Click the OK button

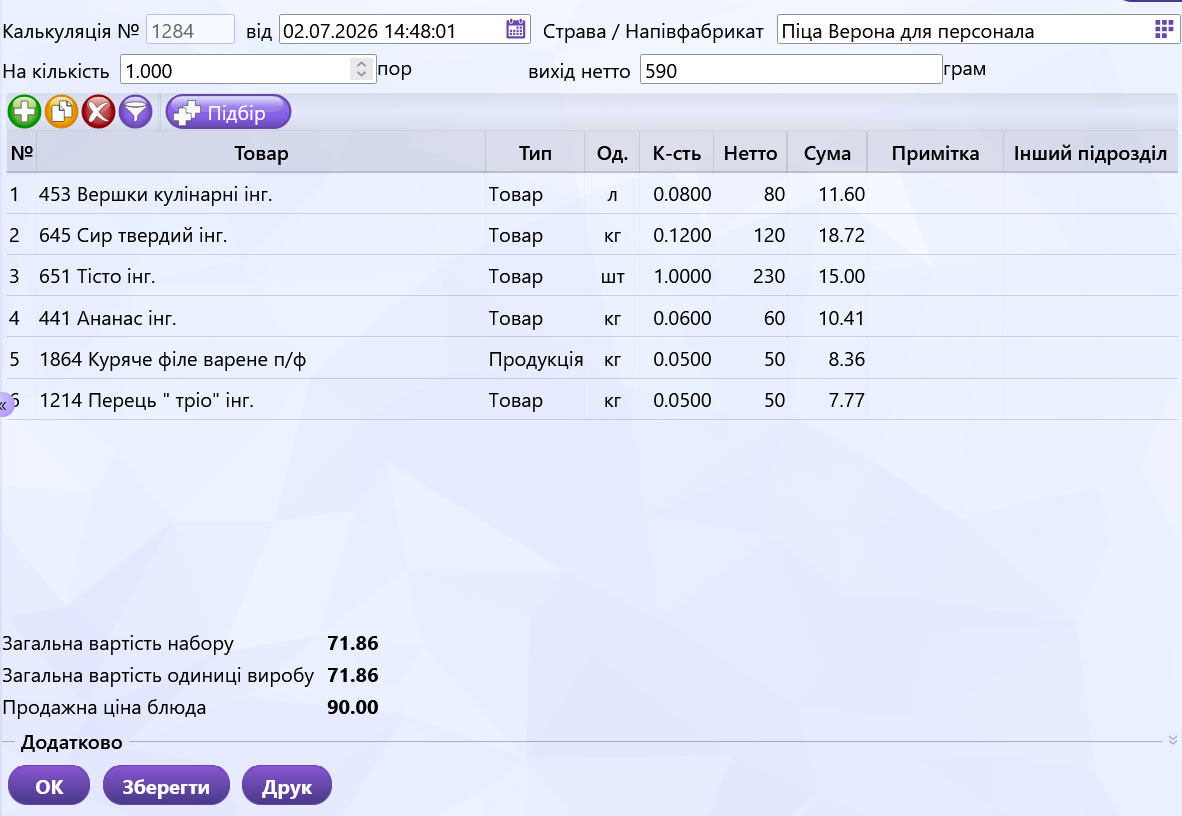(49, 786)
